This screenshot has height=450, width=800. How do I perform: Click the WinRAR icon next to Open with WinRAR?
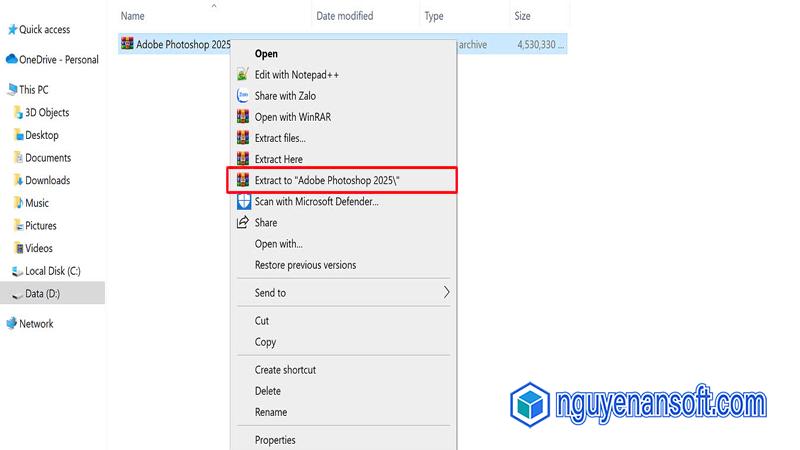[x=243, y=117]
